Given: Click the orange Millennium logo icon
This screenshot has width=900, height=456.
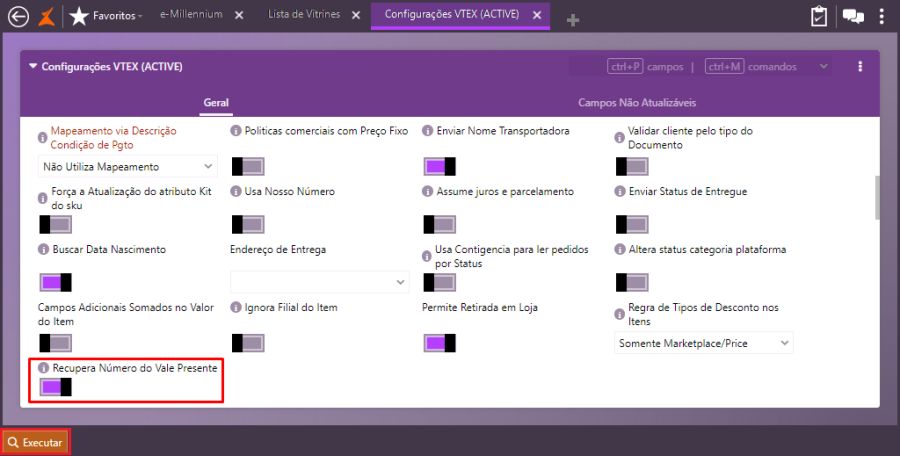Looking at the screenshot, I should (x=46, y=17).
